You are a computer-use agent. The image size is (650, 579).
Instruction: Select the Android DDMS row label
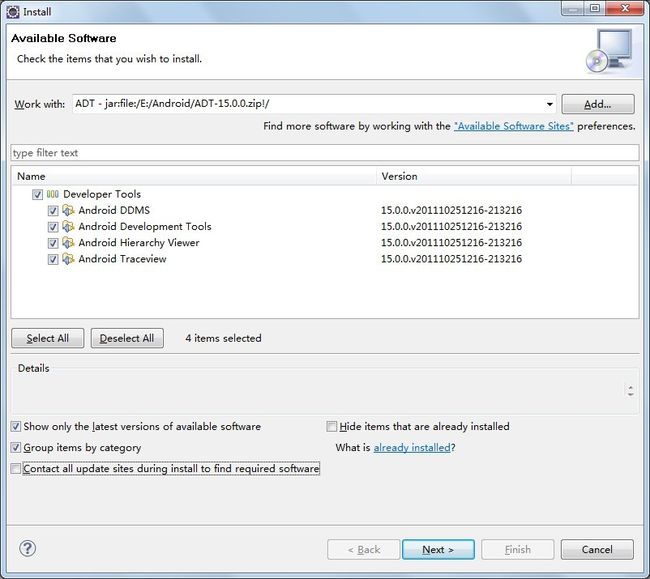114,211
